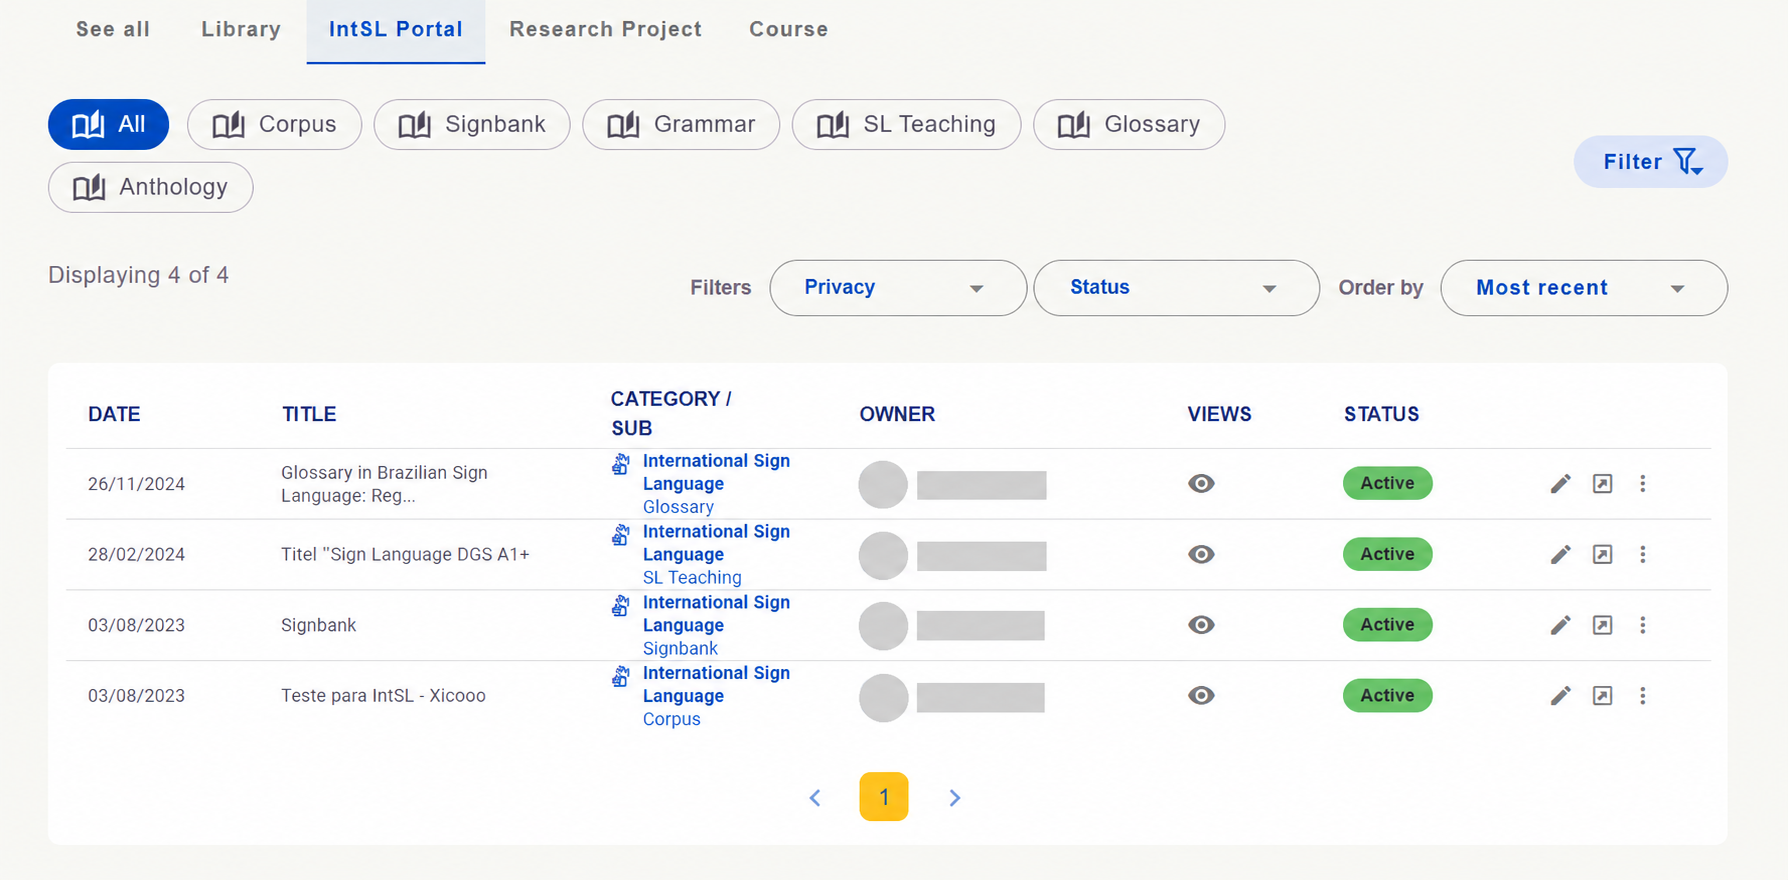Switch to the Course tab

(789, 30)
